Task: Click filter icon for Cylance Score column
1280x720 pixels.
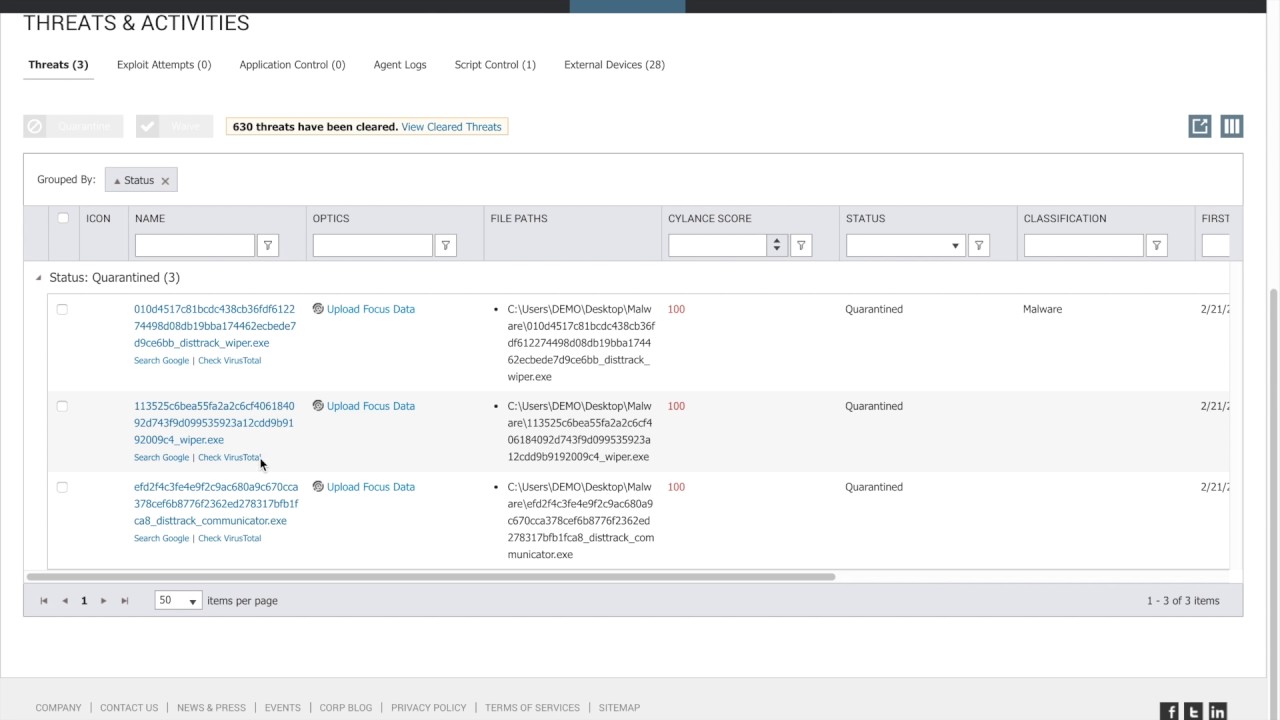Action: coord(801,245)
